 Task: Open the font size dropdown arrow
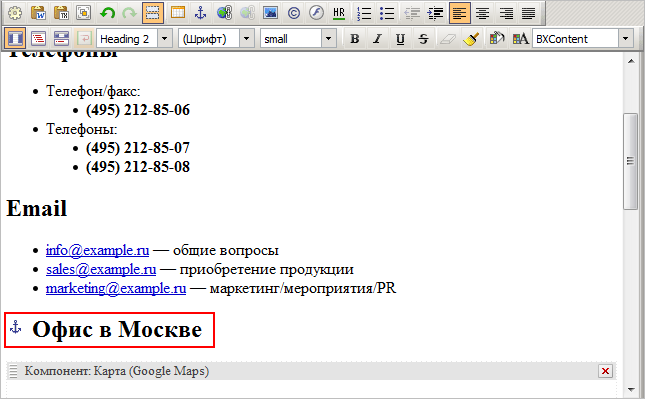pyautogui.click(x=328, y=39)
